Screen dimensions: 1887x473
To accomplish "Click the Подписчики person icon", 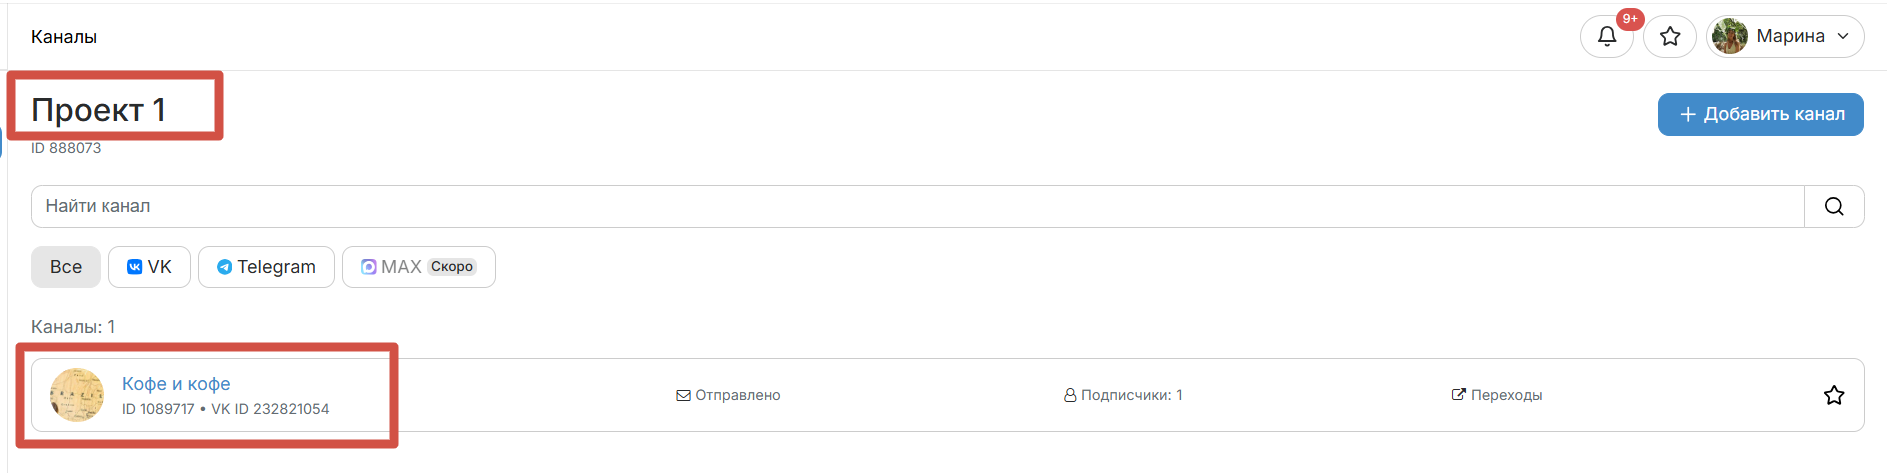I will point(1070,395).
